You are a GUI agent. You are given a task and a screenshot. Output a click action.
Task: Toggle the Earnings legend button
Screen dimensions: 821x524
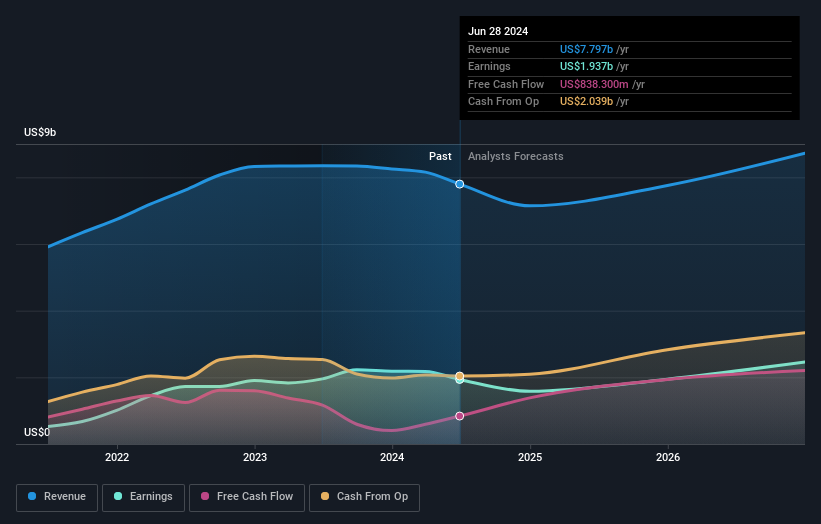pyautogui.click(x=143, y=497)
